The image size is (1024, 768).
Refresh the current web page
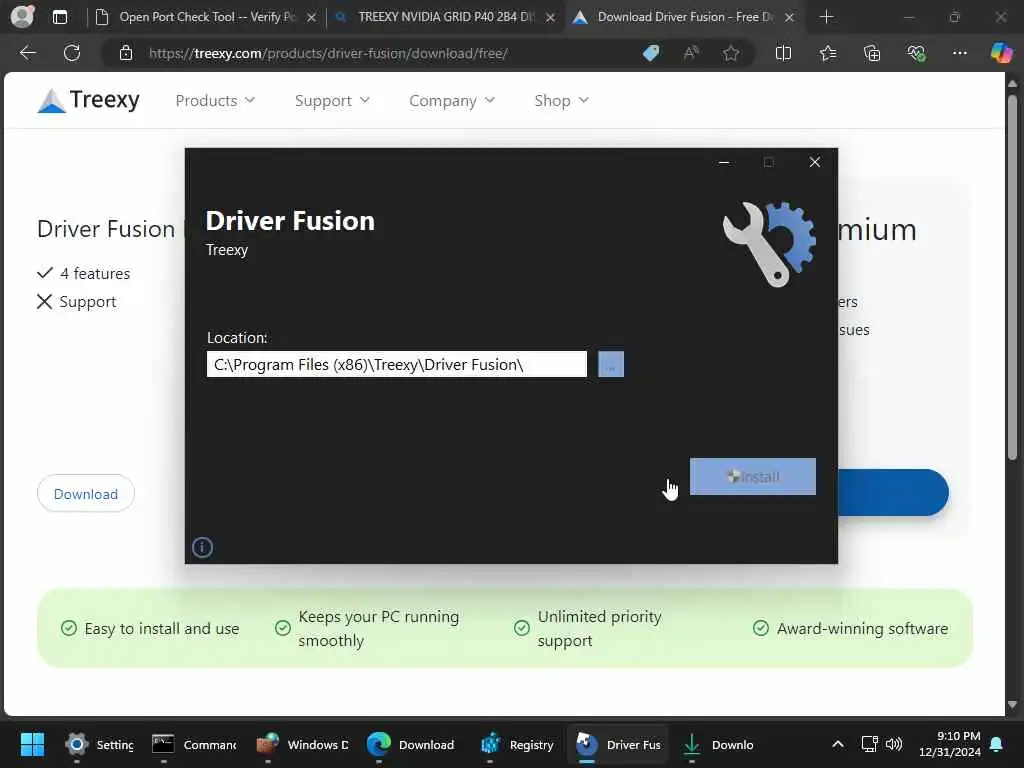(x=72, y=53)
